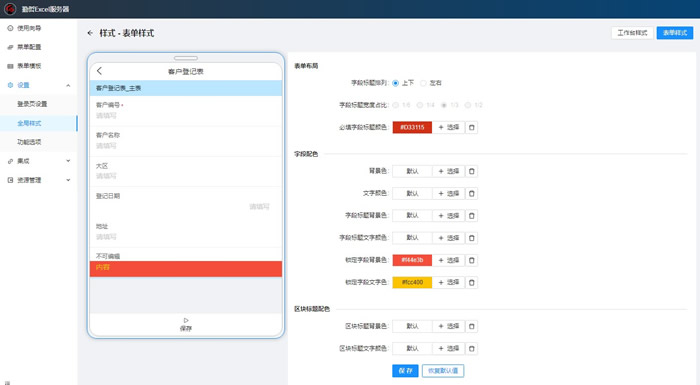Expand the 集成 sidebar section
Screen dimensions: 700x385
(68, 161)
